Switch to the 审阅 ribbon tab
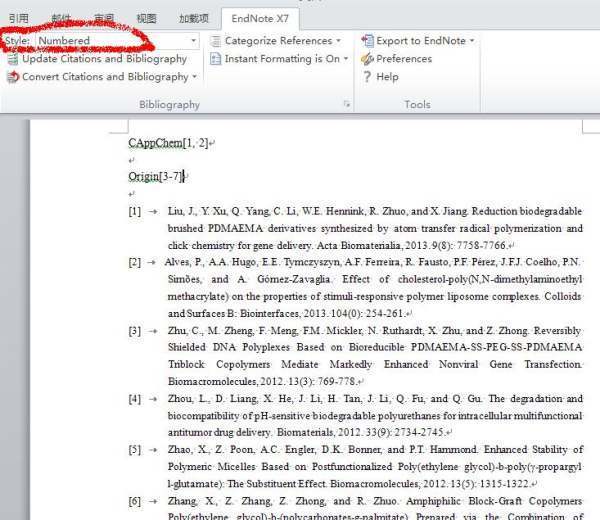Viewport: 600px width, 520px height. [x=104, y=18]
